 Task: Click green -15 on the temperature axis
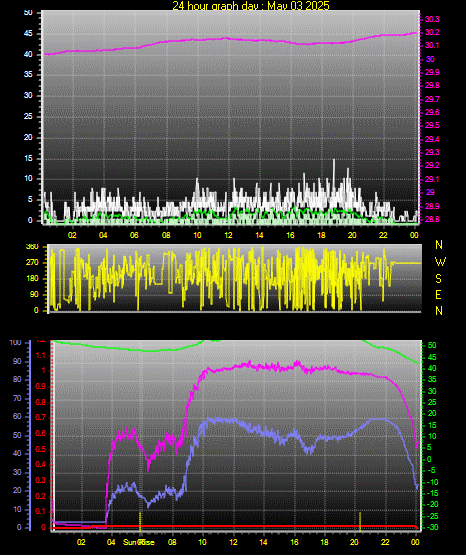[x=432, y=493]
